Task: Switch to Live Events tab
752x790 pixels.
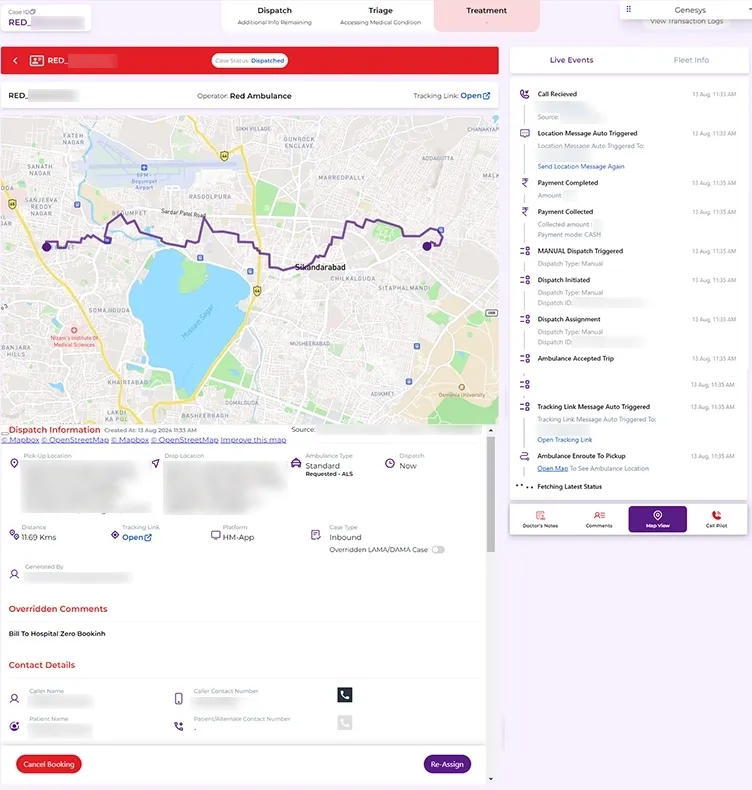Action: click(571, 60)
